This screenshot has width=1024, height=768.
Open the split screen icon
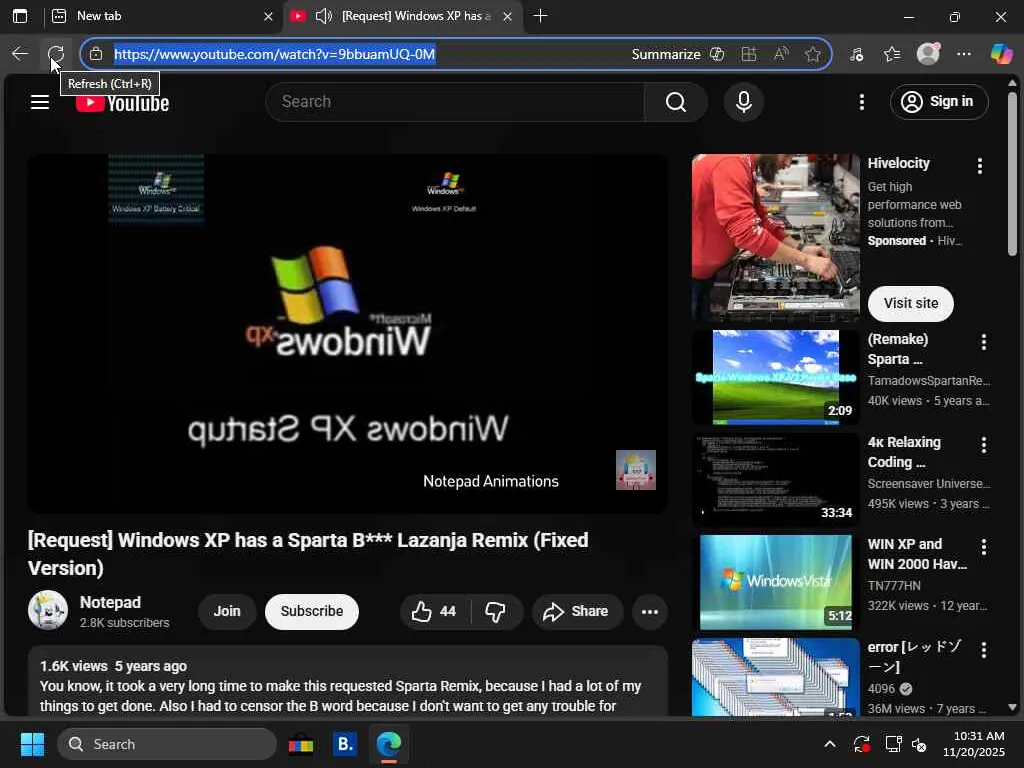748,54
